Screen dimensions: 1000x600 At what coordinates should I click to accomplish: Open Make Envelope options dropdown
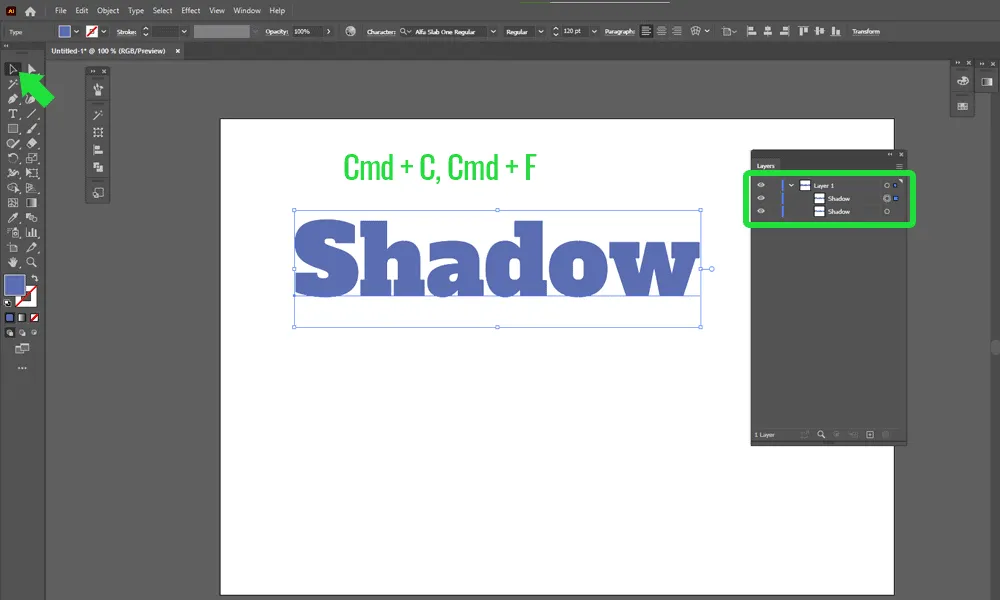click(x=707, y=31)
